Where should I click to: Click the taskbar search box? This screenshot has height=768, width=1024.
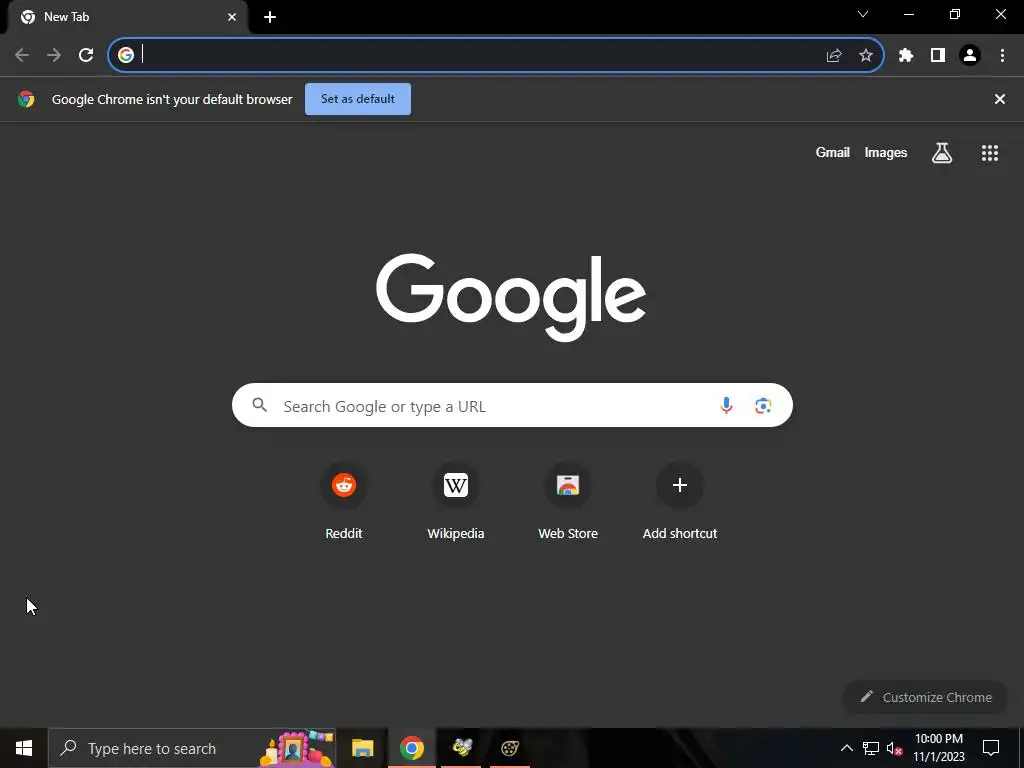pos(192,748)
